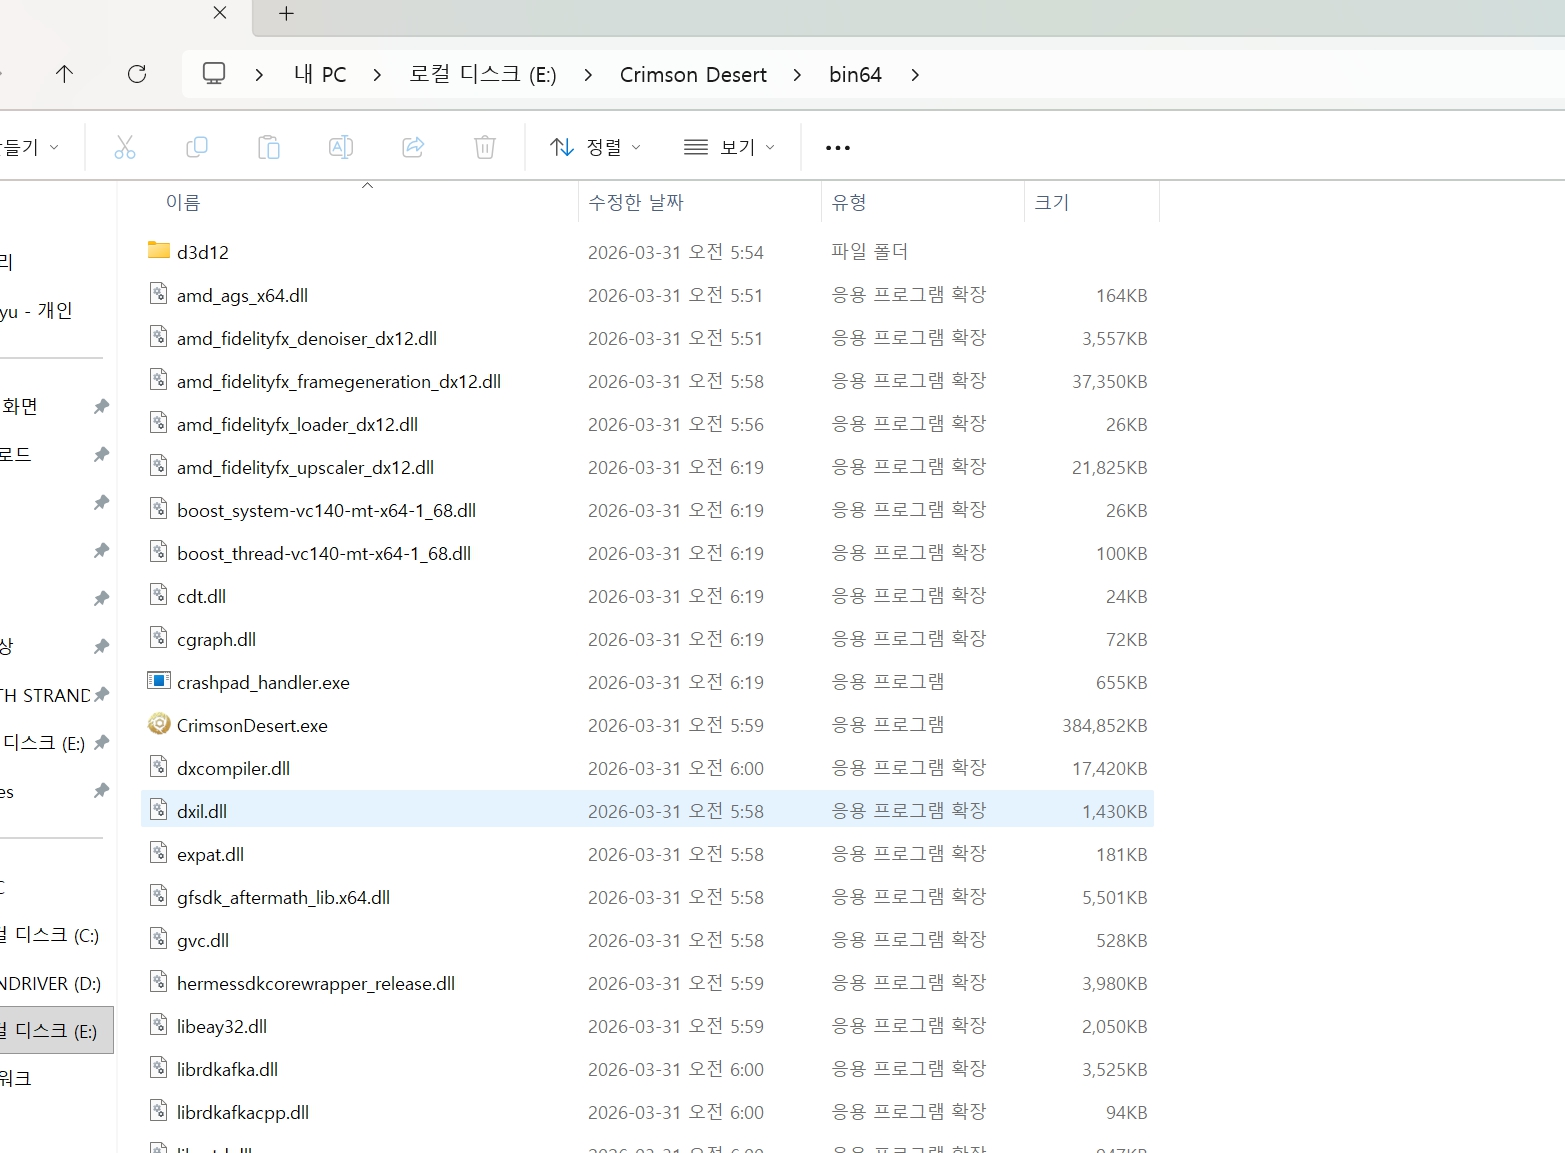Open the 정렬 sort dropdown
Viewport: 1565px width, 1153px height.
click(x=596, y=148)
